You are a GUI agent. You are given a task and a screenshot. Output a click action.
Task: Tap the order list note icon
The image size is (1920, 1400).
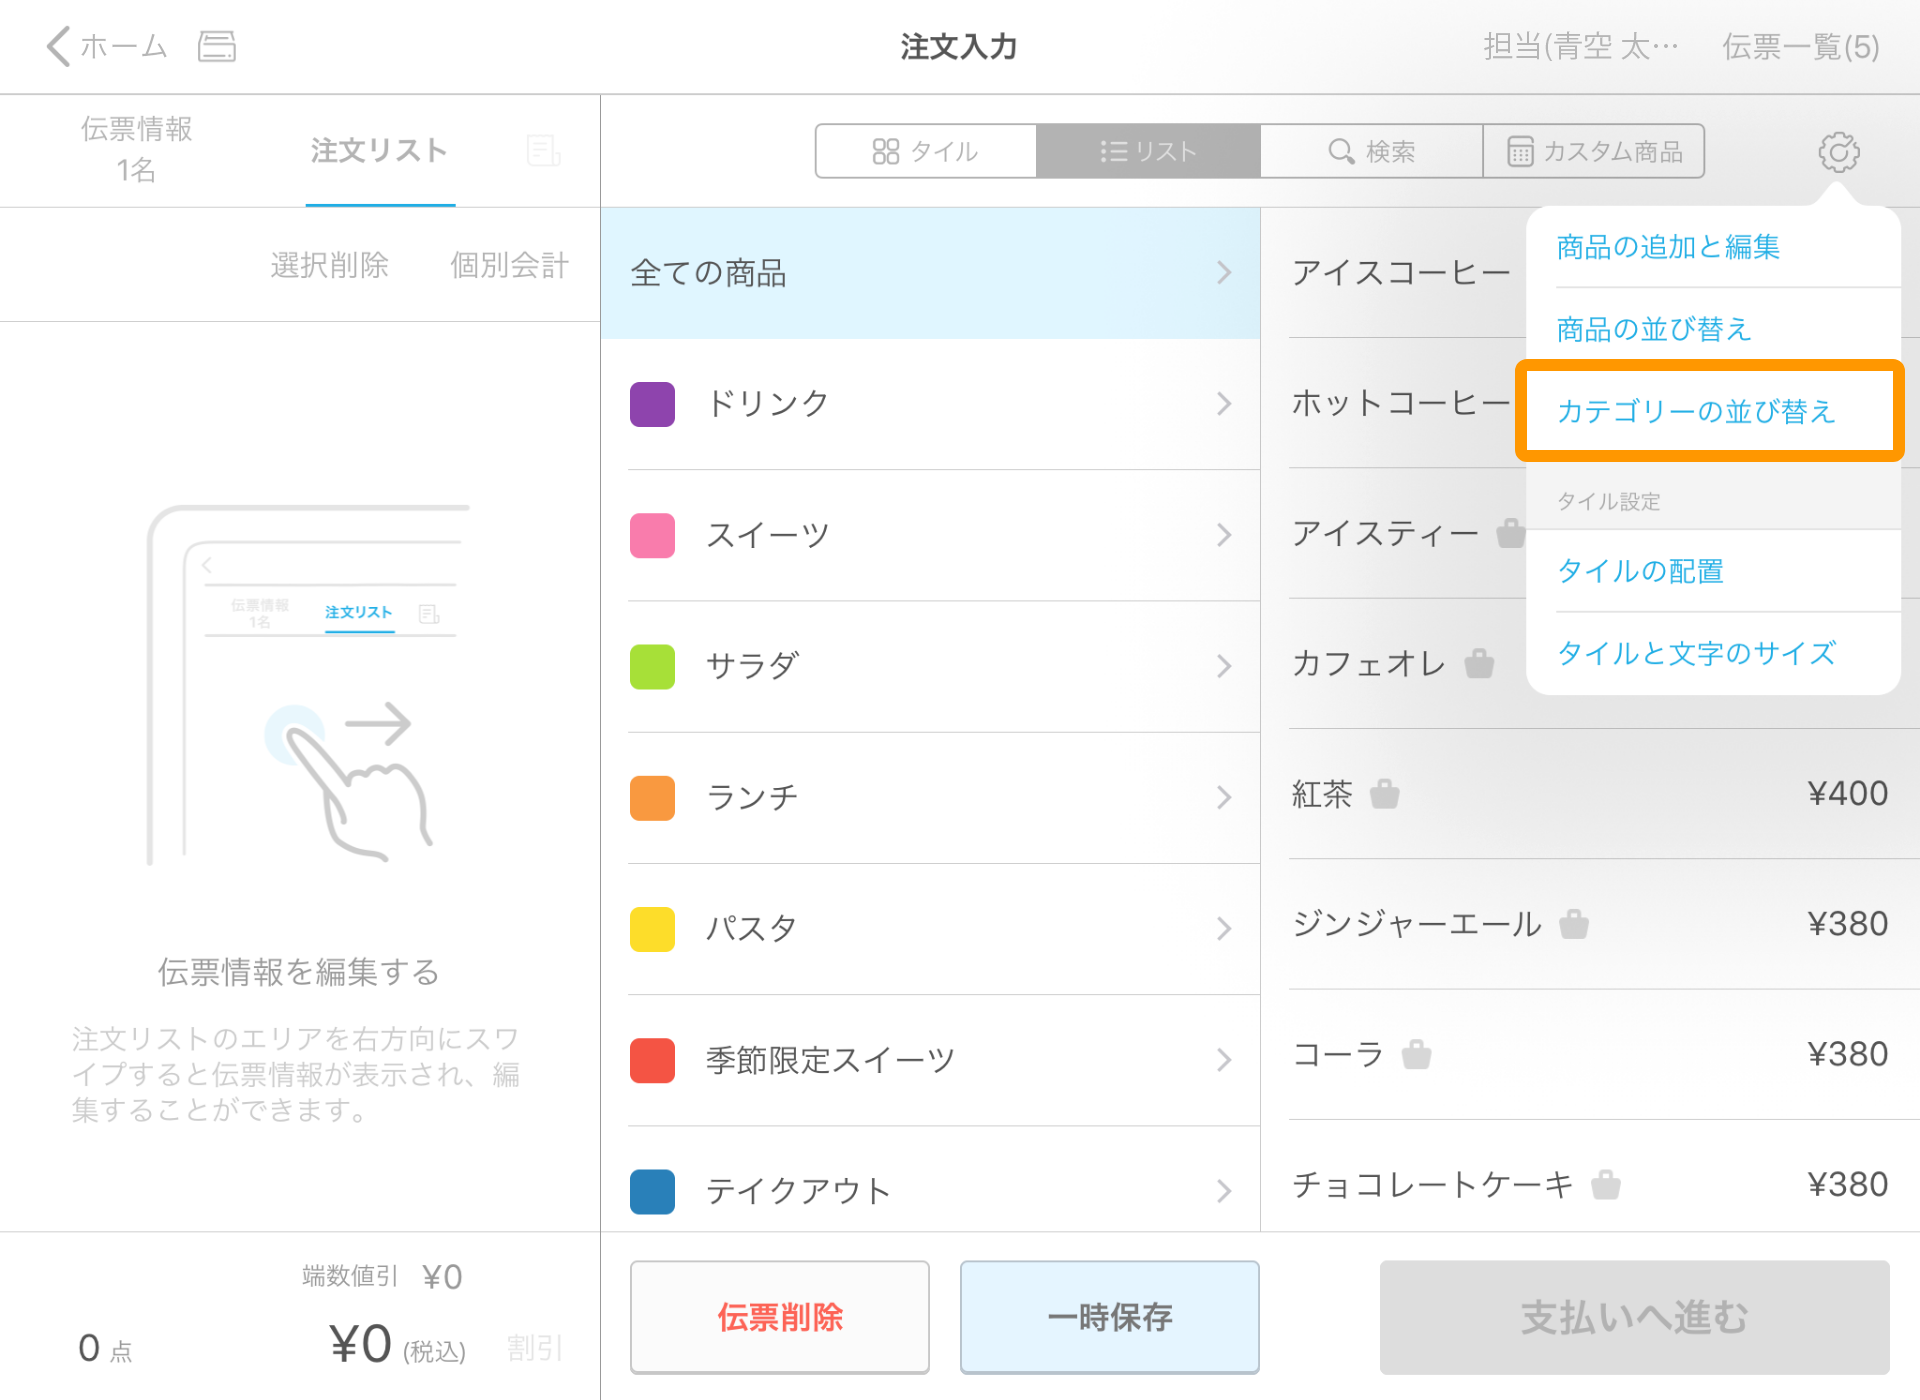(543, 151)
